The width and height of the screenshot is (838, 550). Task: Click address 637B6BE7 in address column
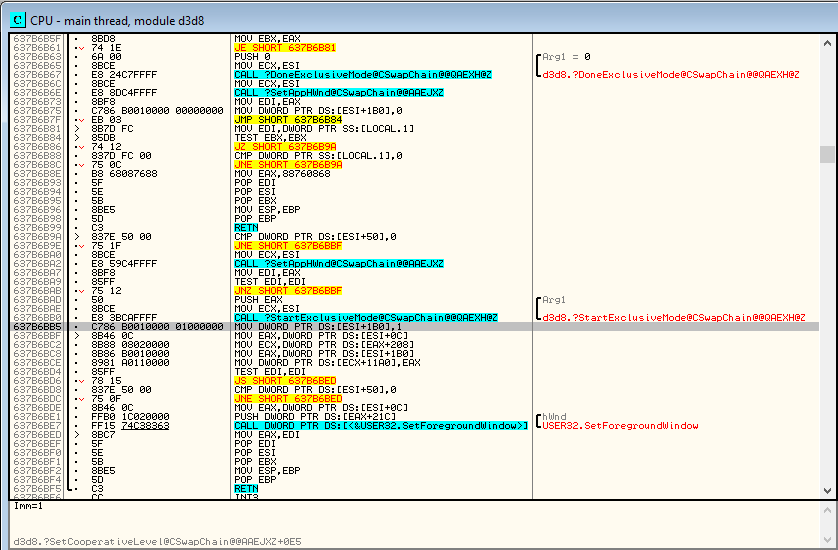click(37, 425)
